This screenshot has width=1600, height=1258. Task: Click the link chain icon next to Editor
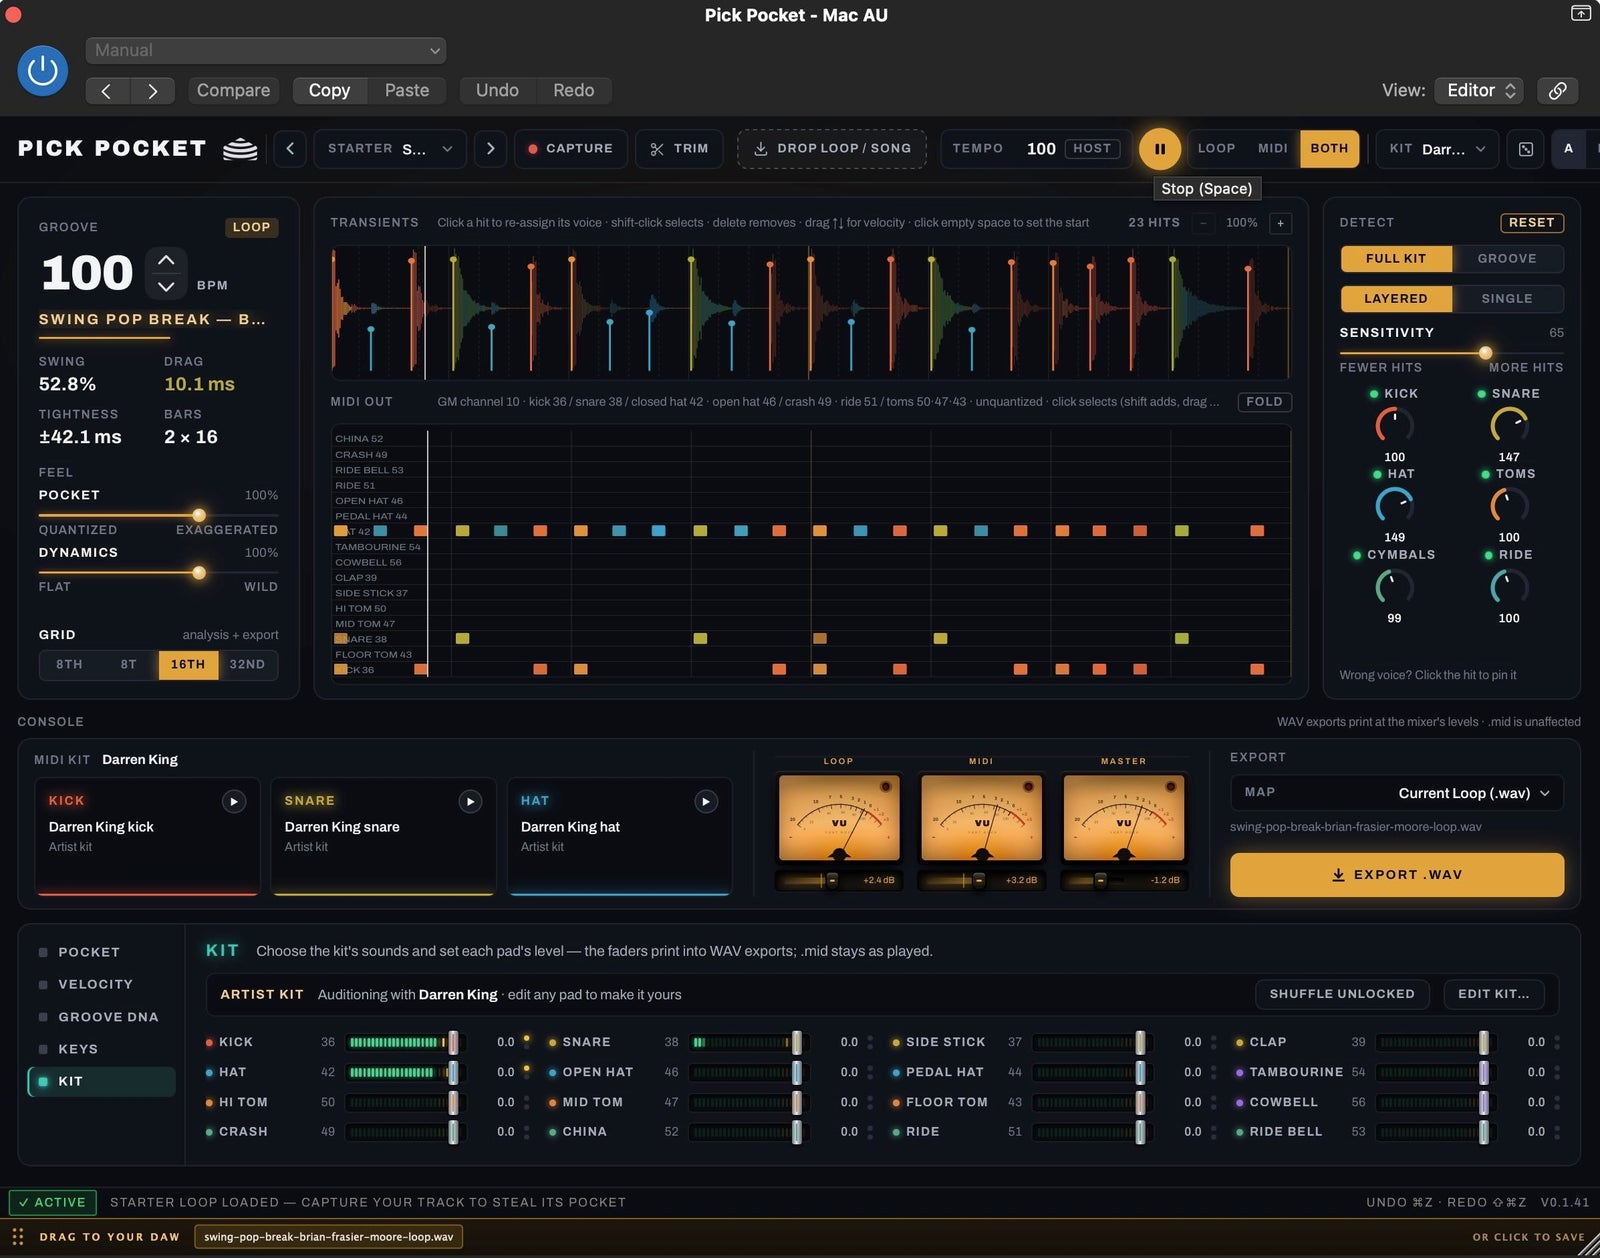pyautogui.click(x=1557, y=90)
